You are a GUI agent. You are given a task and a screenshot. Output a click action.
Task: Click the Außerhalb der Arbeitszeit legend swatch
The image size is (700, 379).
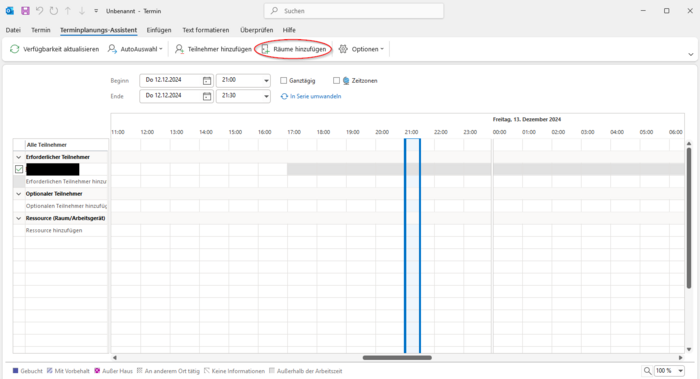[x=271, y=371]
